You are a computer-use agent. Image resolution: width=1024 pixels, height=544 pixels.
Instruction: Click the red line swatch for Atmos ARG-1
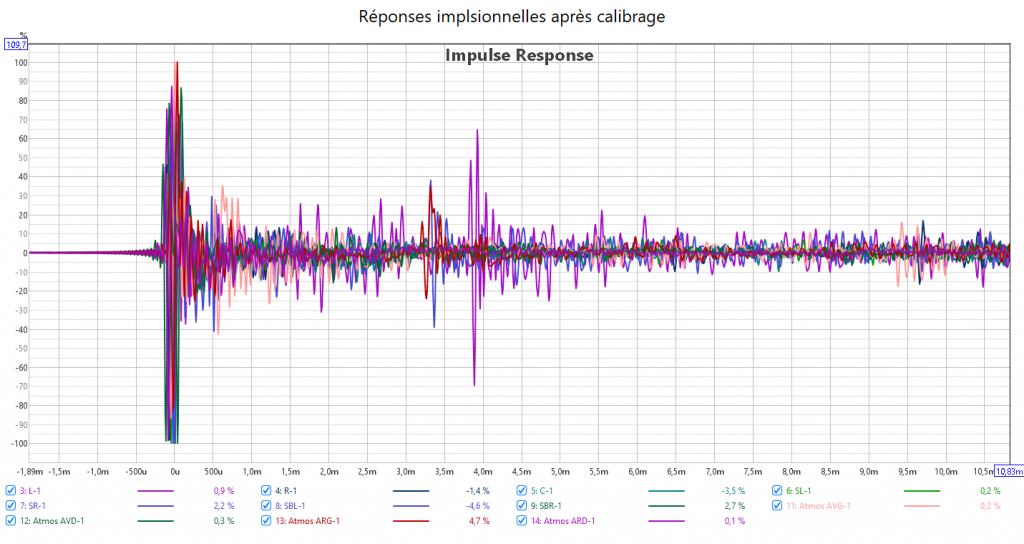coord(411,522)
